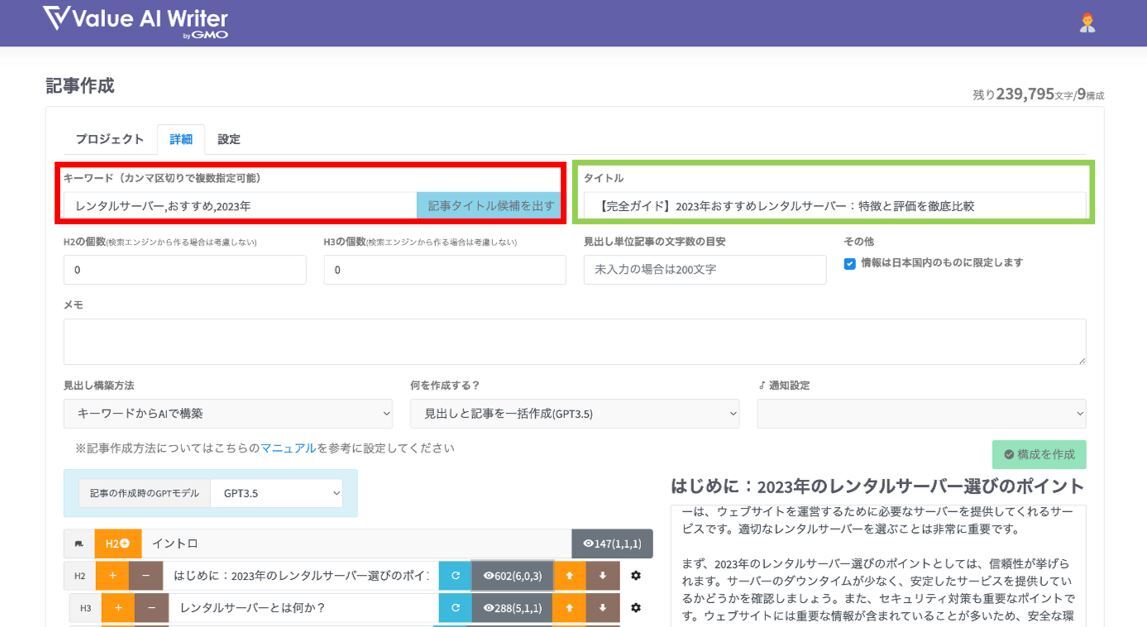Focus the H3の個数 input field

[x=445, y=270]
